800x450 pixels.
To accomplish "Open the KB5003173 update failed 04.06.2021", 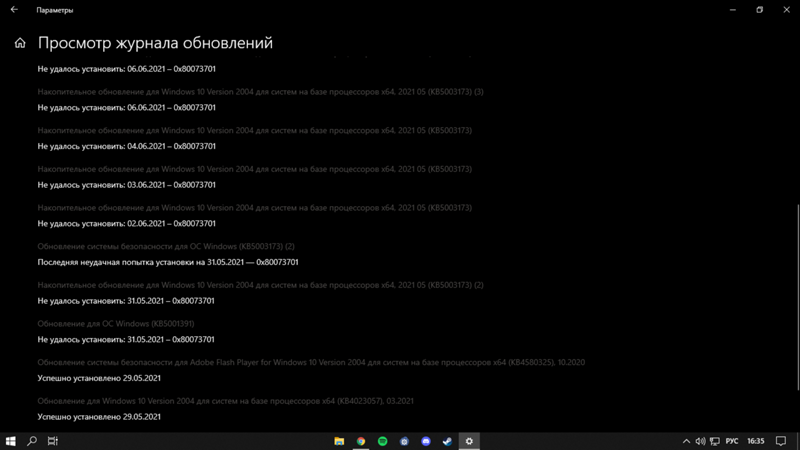I will tap(255, 131).
